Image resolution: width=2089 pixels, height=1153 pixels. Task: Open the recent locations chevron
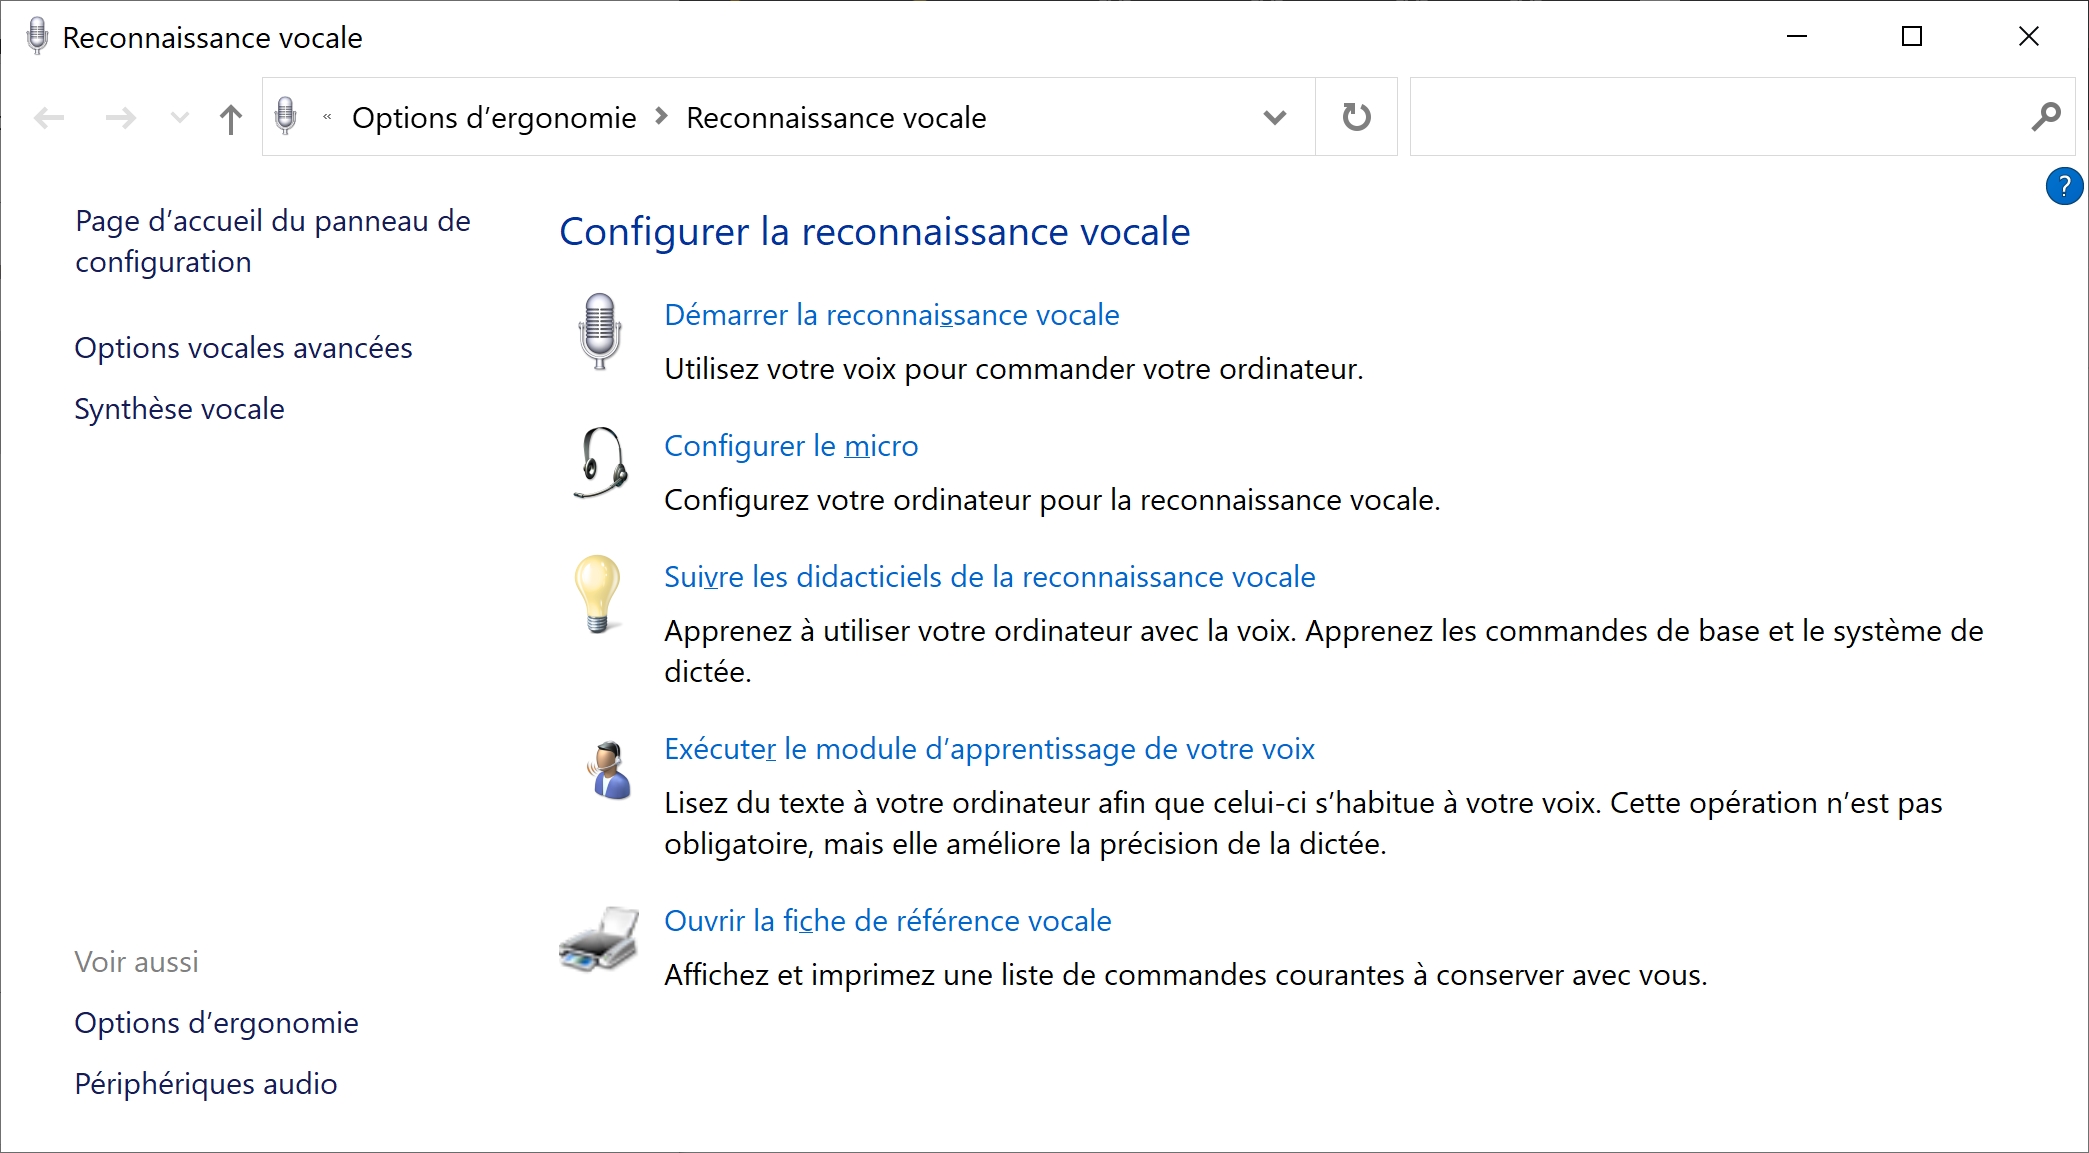coord(180,118)
